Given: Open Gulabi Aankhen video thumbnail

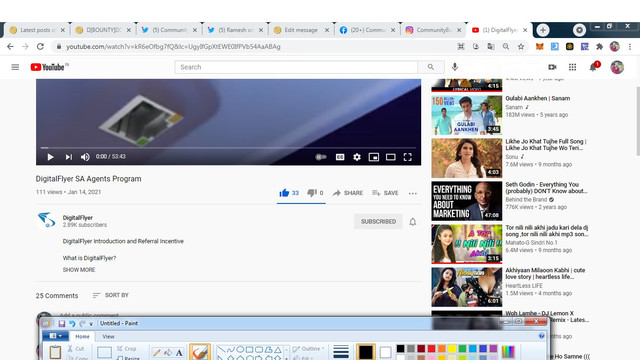Looking at the screenshot, I should tap(467, 115).
